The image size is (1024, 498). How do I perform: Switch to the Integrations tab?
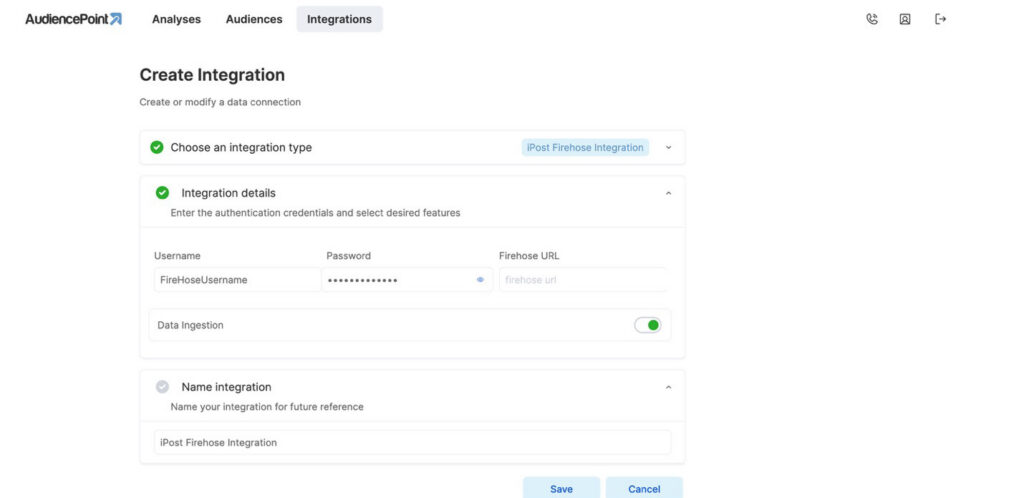click(340, 19)
